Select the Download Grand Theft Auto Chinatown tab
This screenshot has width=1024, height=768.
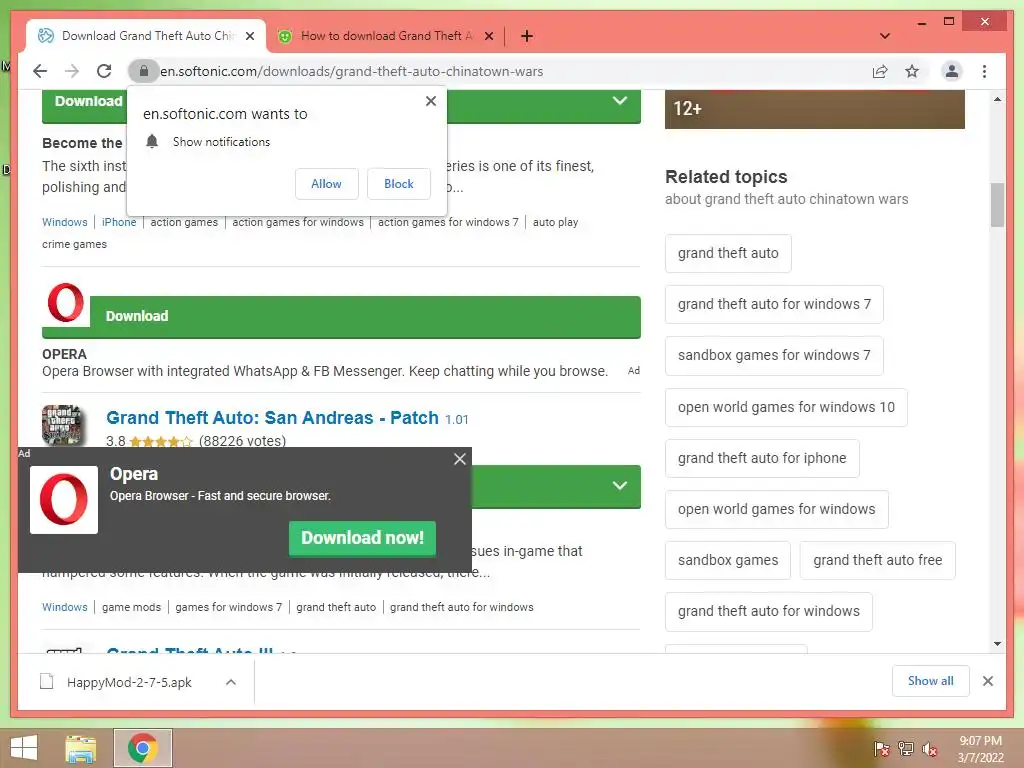coord(147,36)
